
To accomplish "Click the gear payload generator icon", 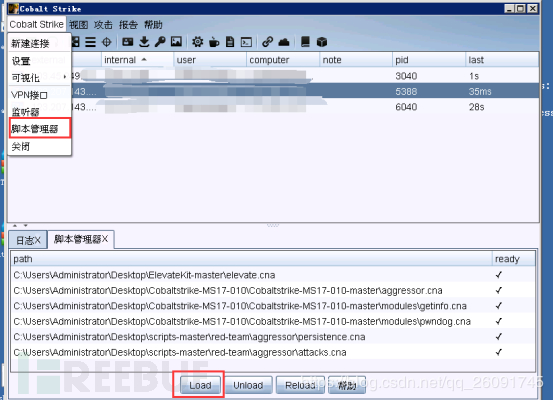I will [x=197, y=42].
